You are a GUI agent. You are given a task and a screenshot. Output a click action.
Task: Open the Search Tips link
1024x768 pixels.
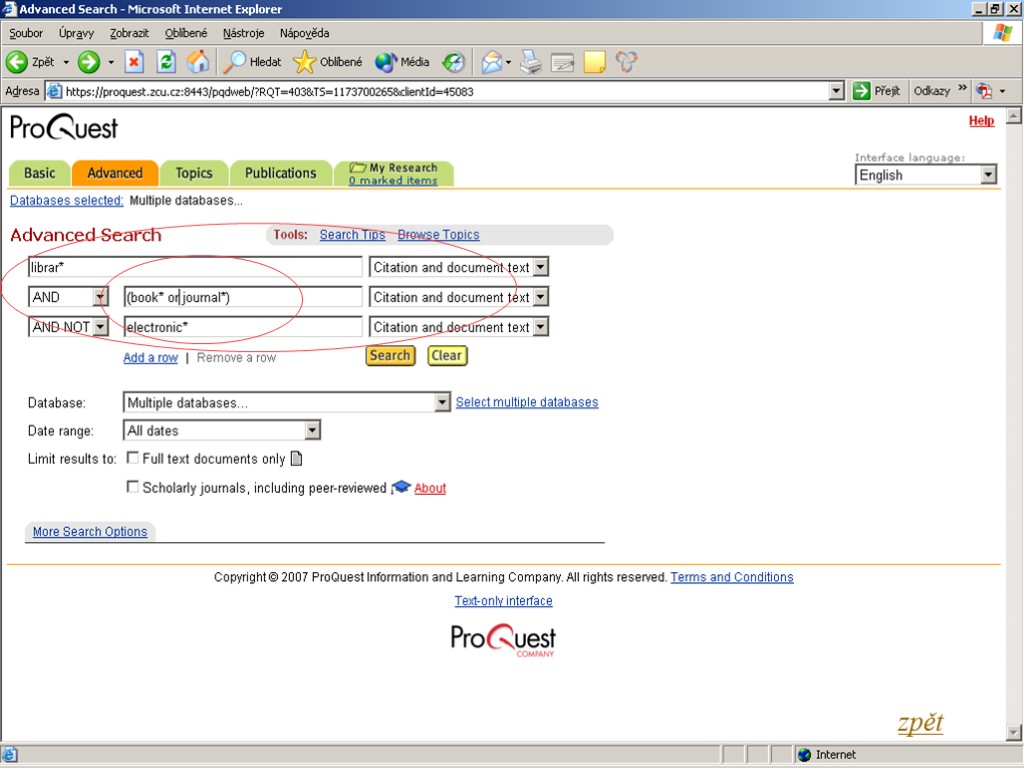pos(352,234)
